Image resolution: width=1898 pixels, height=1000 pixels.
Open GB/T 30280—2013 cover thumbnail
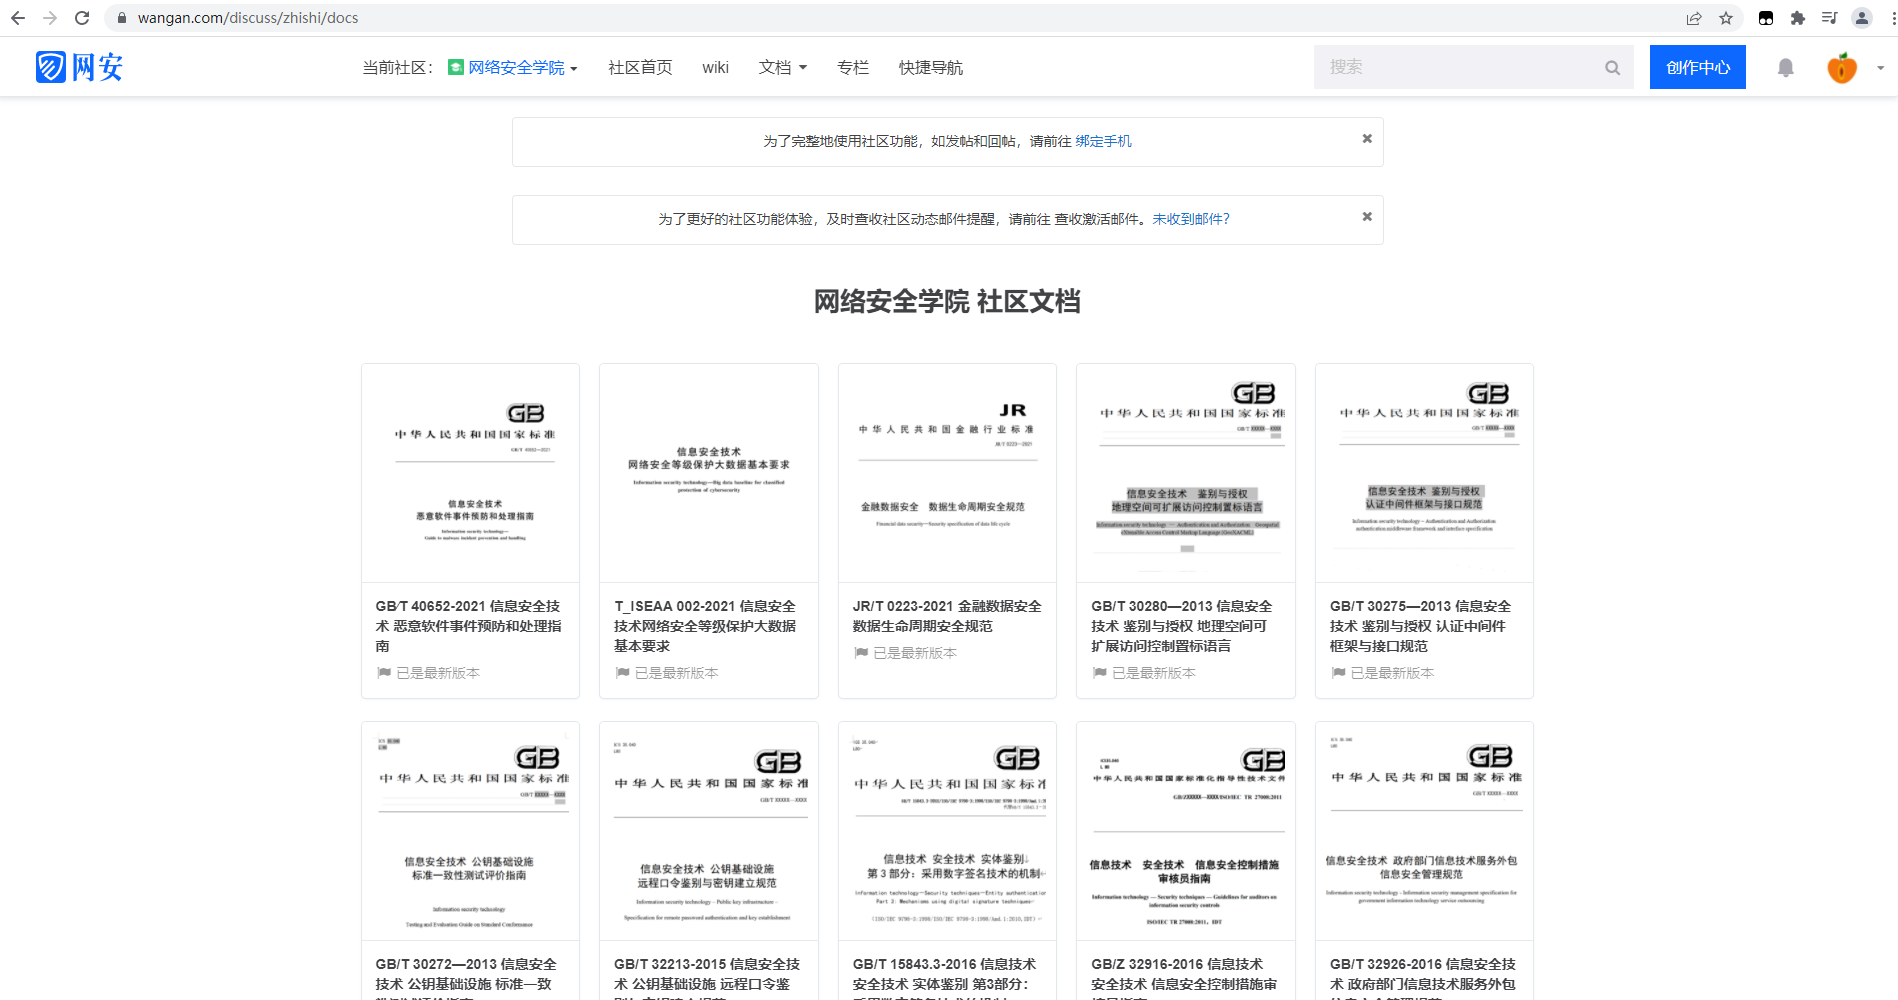point(1186,473)
